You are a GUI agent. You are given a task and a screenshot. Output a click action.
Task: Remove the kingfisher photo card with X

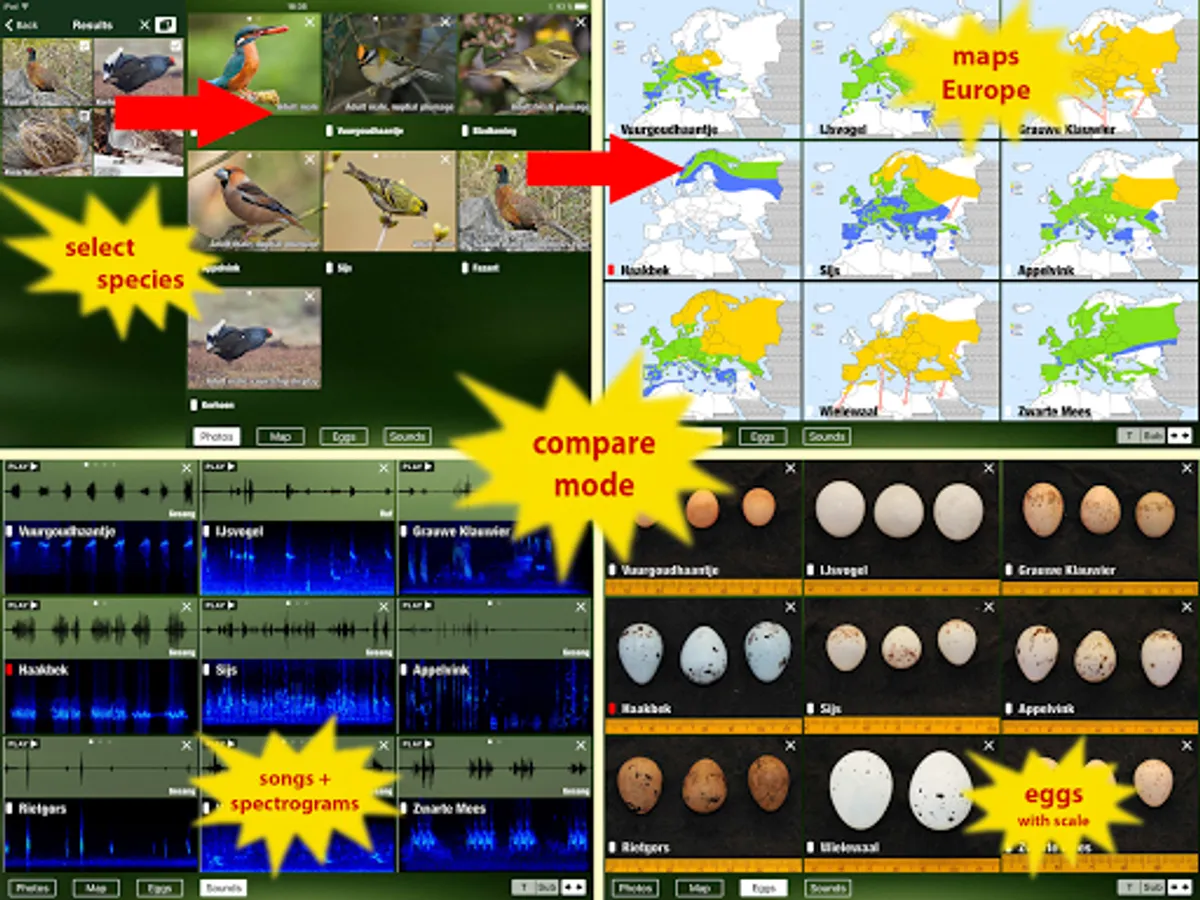(x=309, y=22)
